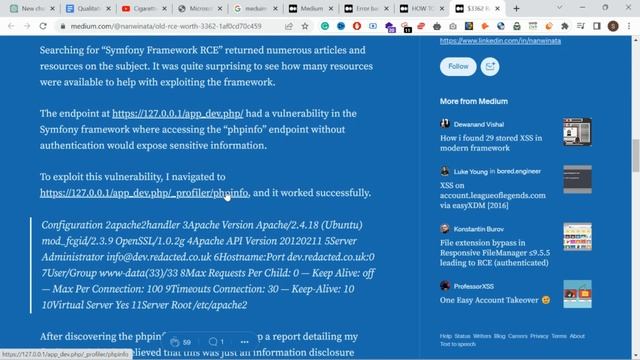Open Luke Young's author profile
Viewport: 640px width, 360px height.
pyautogui.click(x=470, y=171)
